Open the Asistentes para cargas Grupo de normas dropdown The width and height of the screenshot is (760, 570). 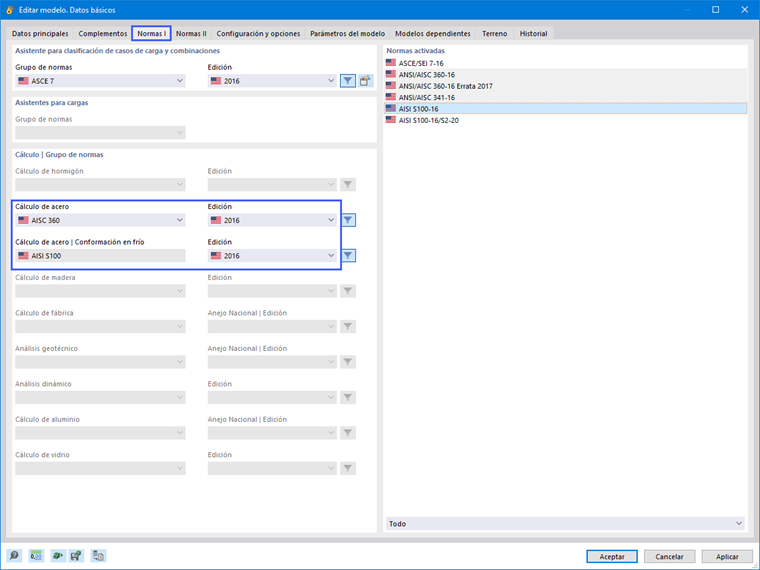click(x=100, y=132)
